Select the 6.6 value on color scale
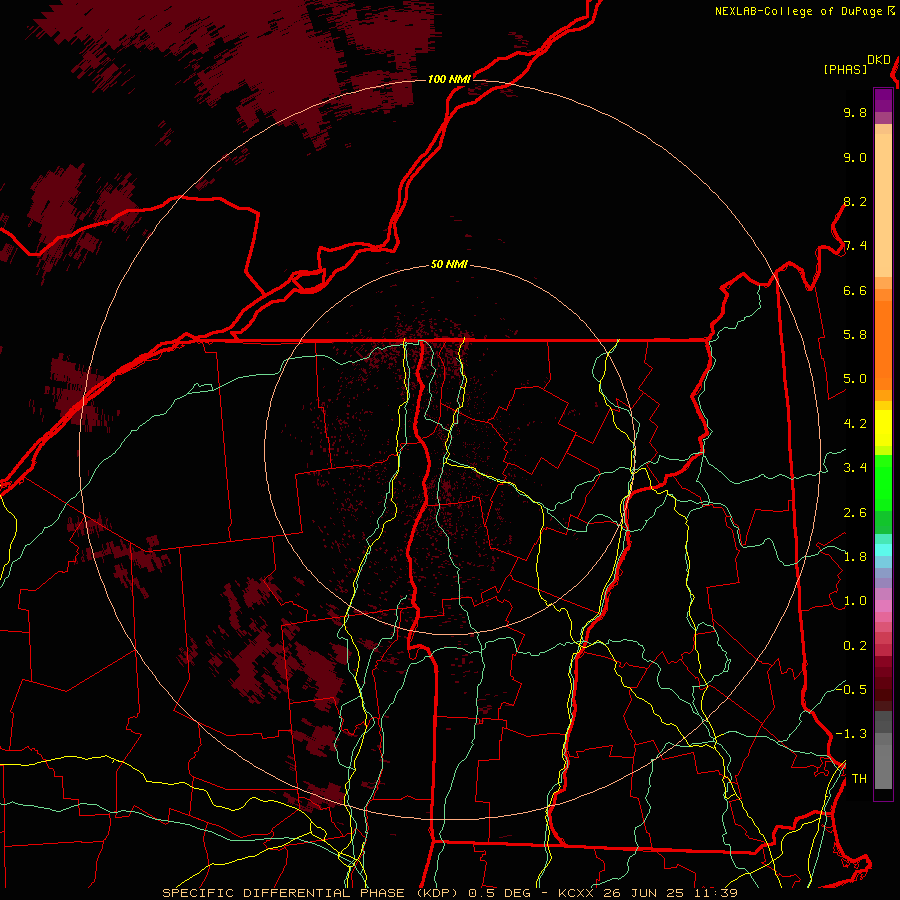Image resolution: width=900 pixels, height=900 pixels. [855, 290]
